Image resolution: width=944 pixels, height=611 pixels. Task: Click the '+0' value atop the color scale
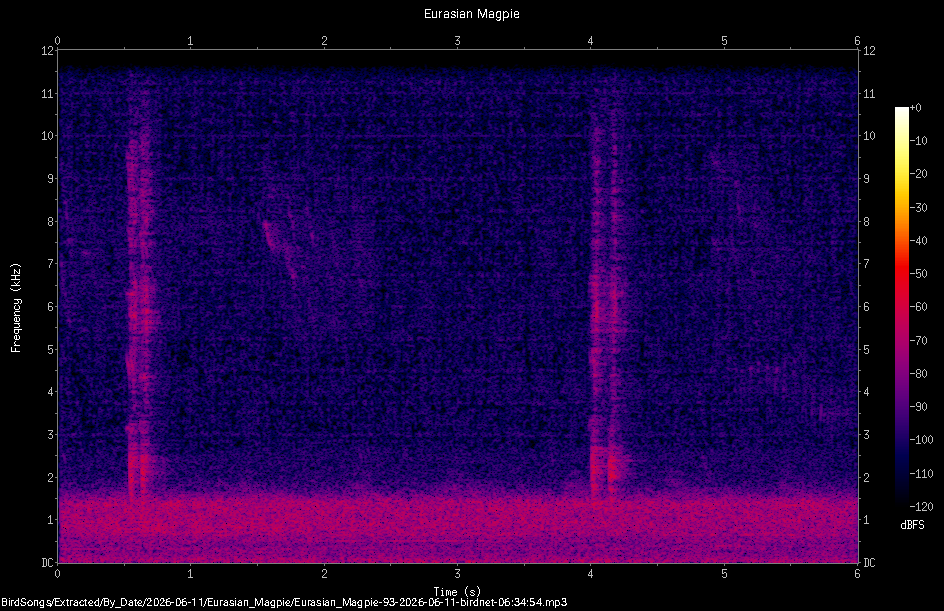point(916,108)
